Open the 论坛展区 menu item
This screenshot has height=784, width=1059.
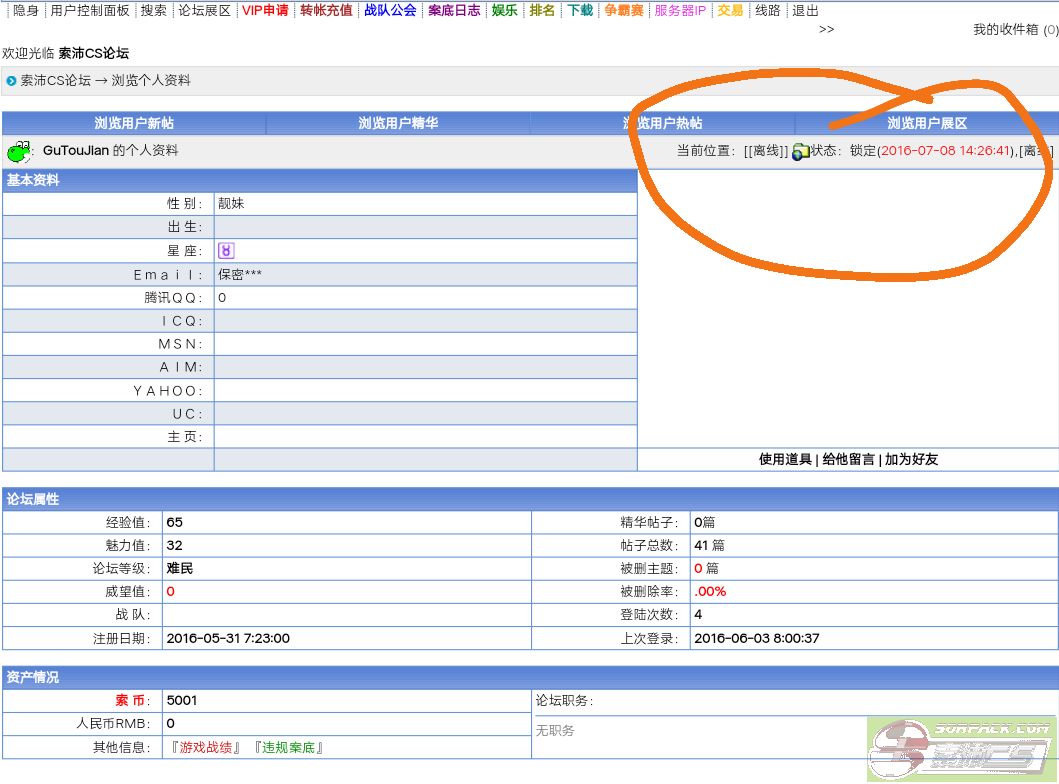coord(204,10)
